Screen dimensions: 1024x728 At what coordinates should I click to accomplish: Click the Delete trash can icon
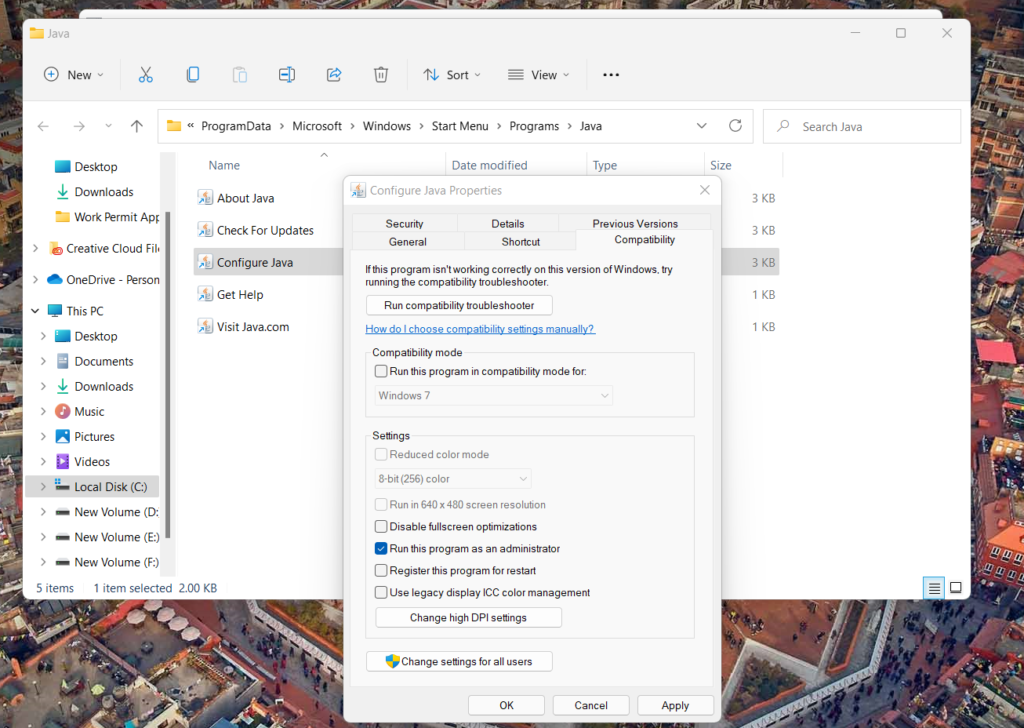coord(381,75)
